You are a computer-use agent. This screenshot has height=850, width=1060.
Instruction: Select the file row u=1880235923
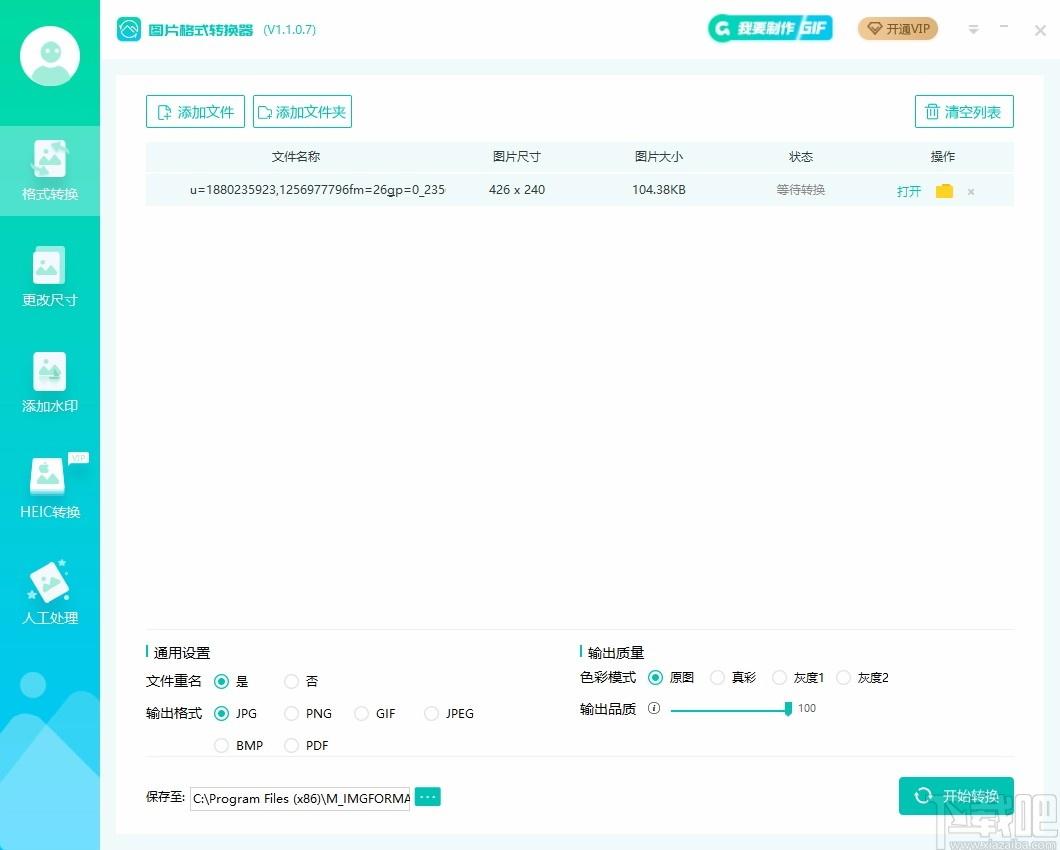point(579,190)
